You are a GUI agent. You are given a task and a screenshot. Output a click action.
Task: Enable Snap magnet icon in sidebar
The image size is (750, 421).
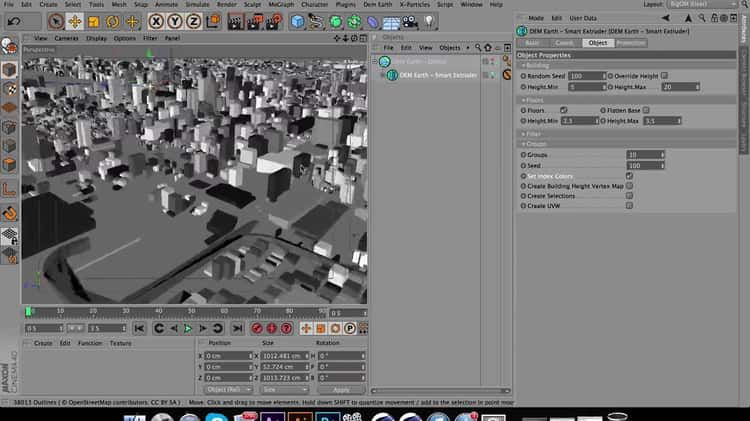(x=10, y=213)
